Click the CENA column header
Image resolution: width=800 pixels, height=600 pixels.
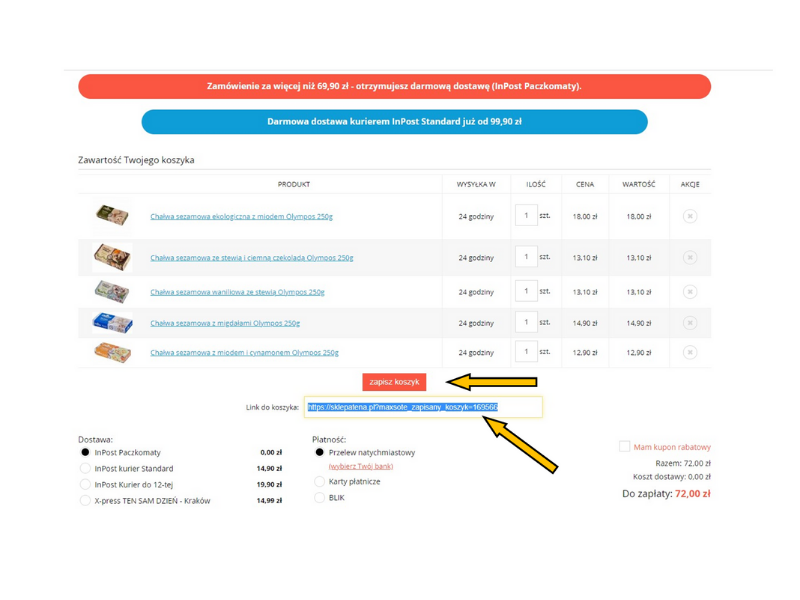(x=585, y=184)
